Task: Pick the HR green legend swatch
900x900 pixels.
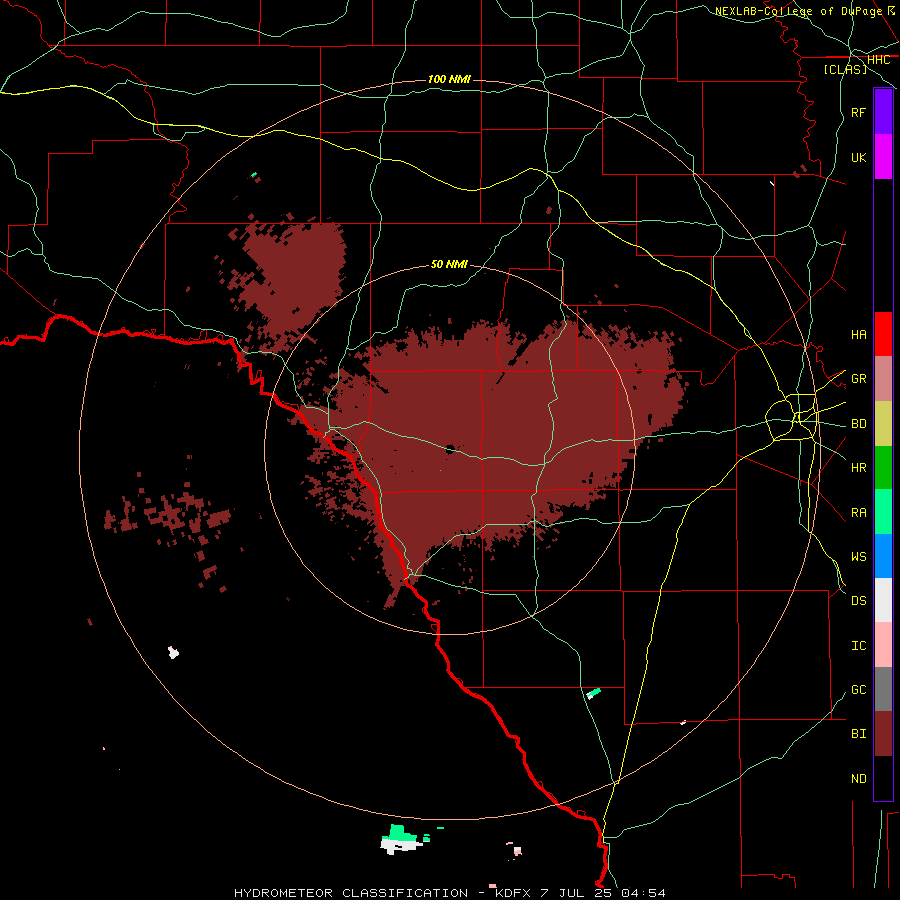Action: click(x=883, y=468)
